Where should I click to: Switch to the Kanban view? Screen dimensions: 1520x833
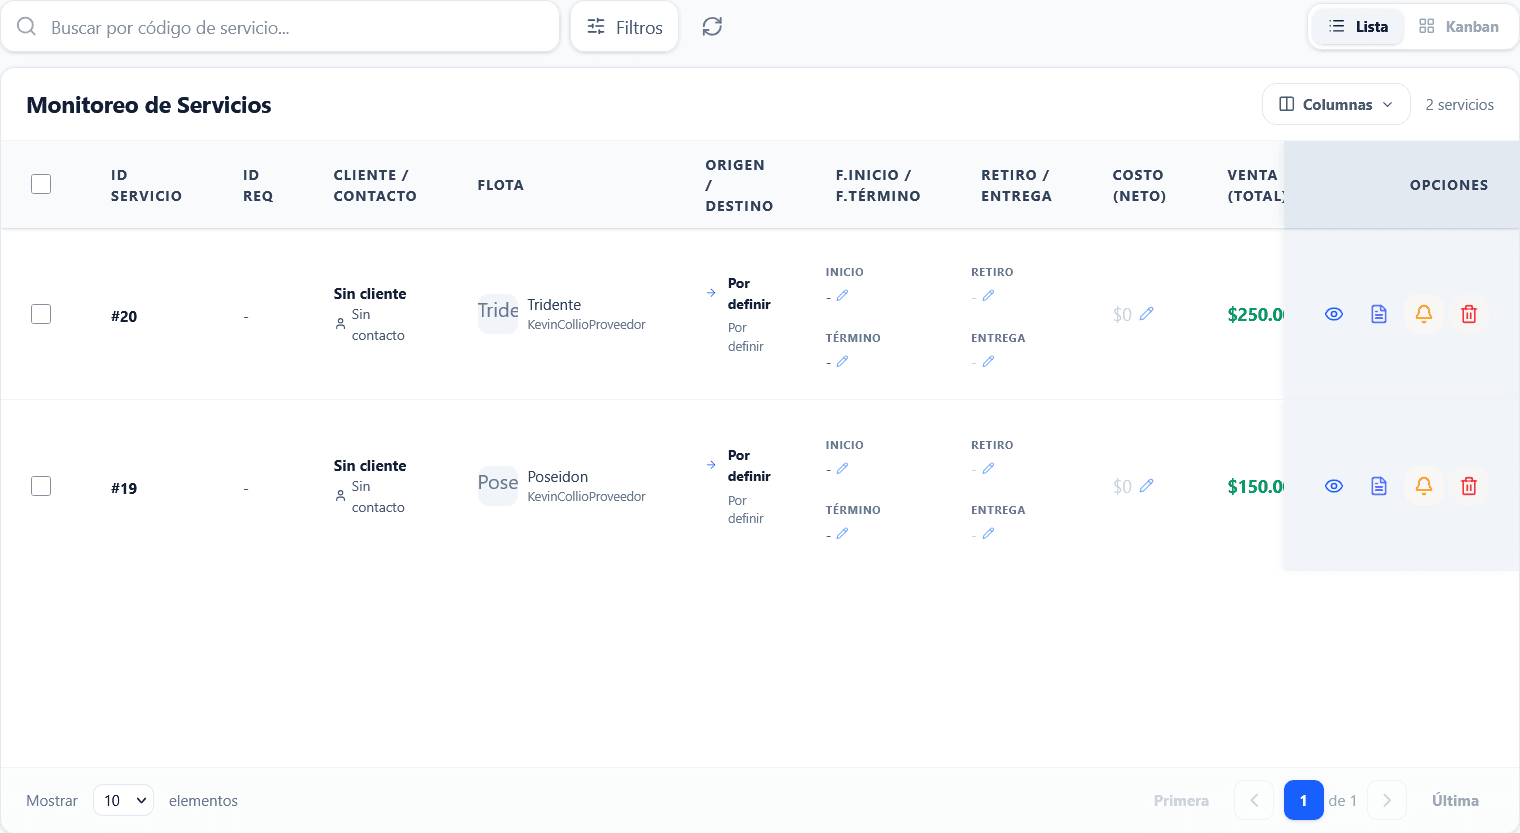(1459, 27)
